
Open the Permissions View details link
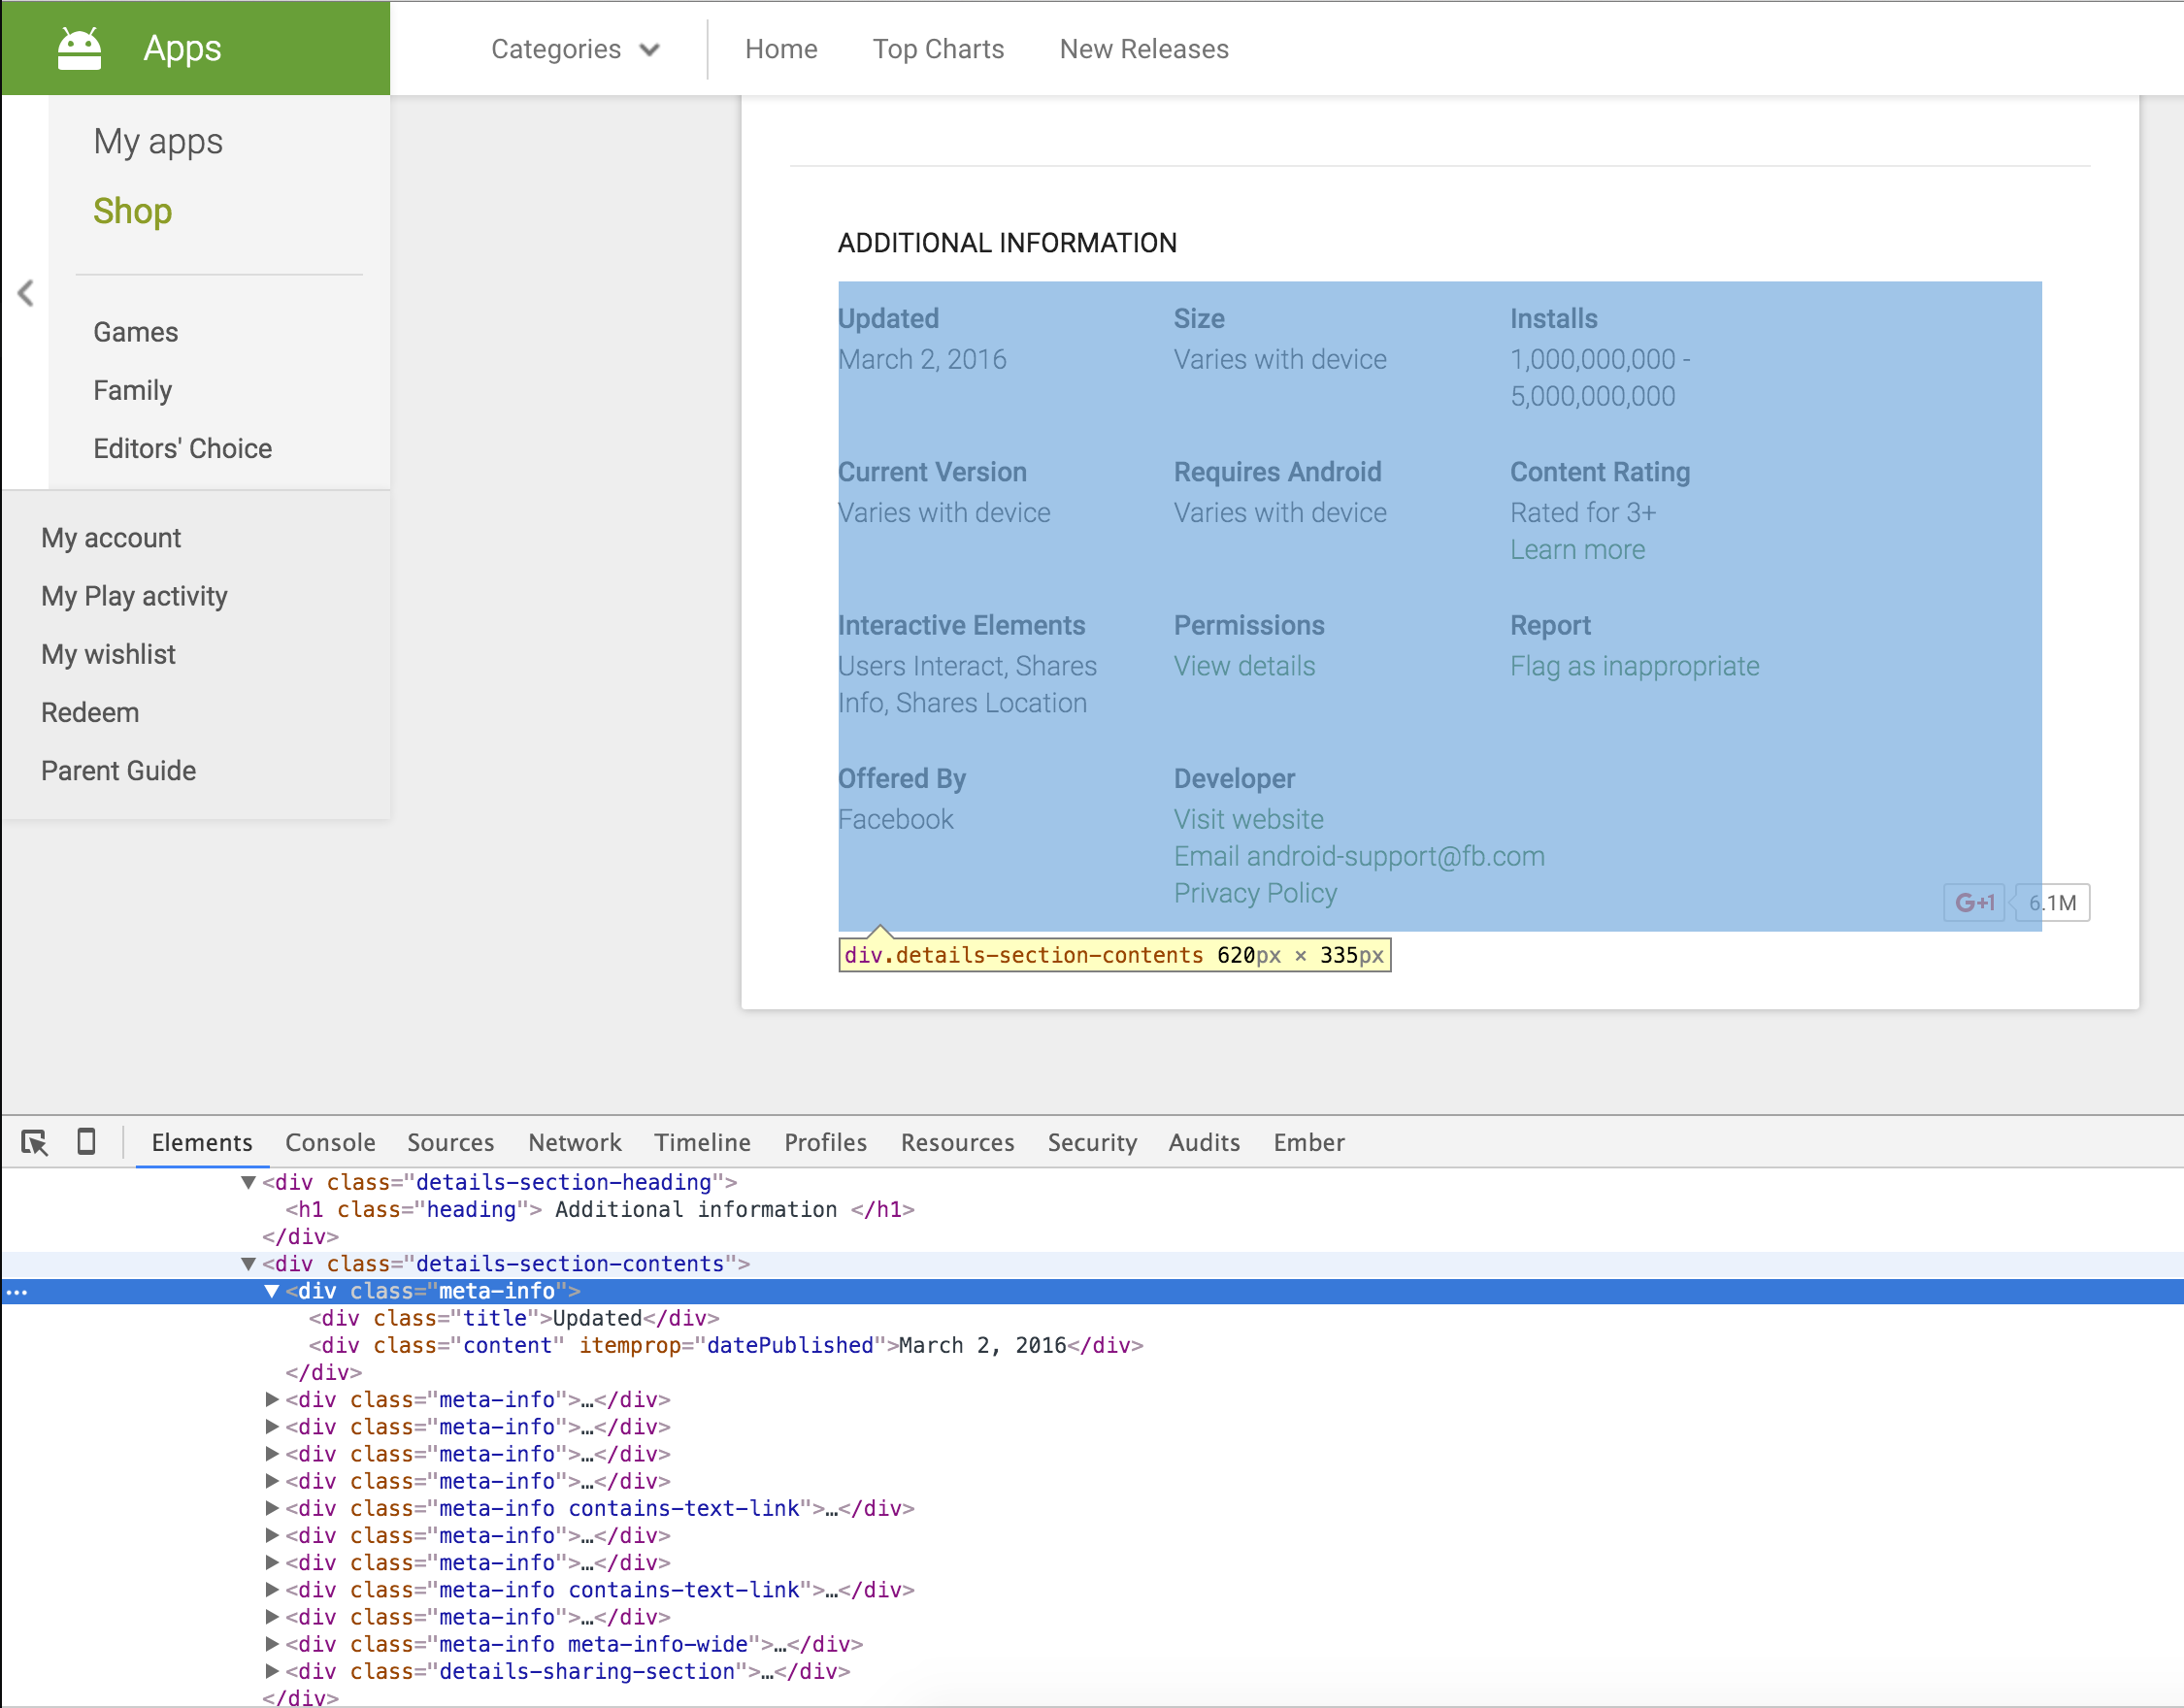tap(1244, 666)
